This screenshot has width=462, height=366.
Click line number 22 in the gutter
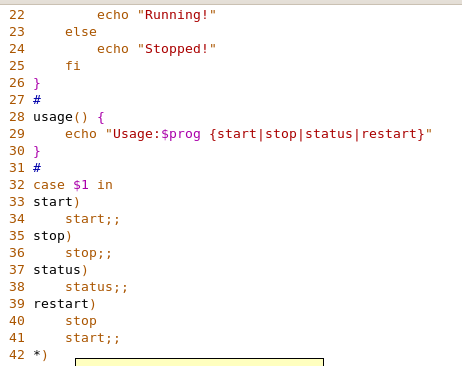pos(17,15)
